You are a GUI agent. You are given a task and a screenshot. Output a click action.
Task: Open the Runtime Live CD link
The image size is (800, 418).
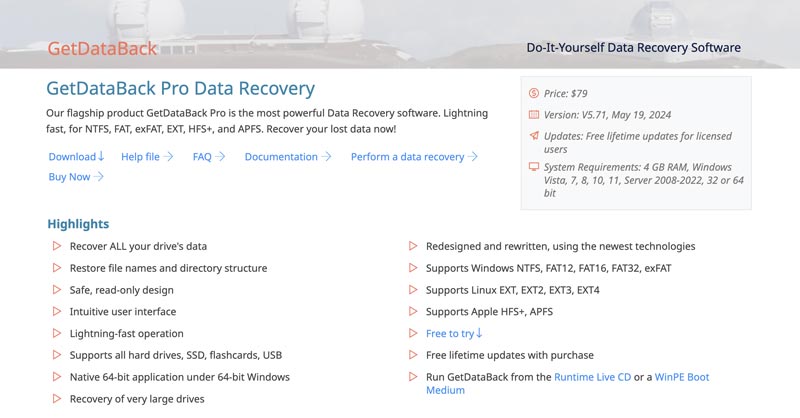pyautogui.click(x=592, y=377)
